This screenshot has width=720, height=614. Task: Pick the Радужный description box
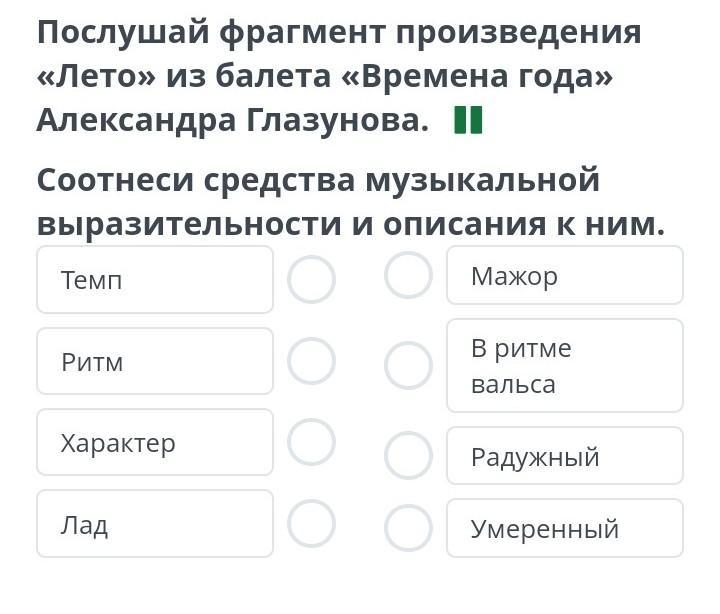pyautogui.click(x=564, y=456)
